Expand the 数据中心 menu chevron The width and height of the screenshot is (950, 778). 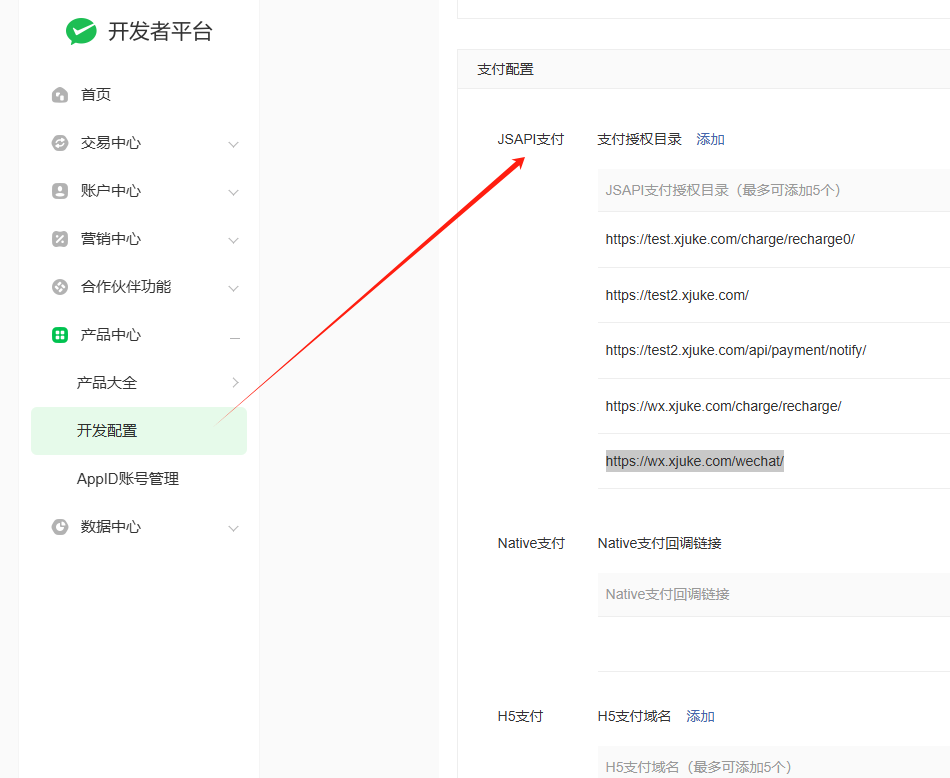click(x=233, y=528)
